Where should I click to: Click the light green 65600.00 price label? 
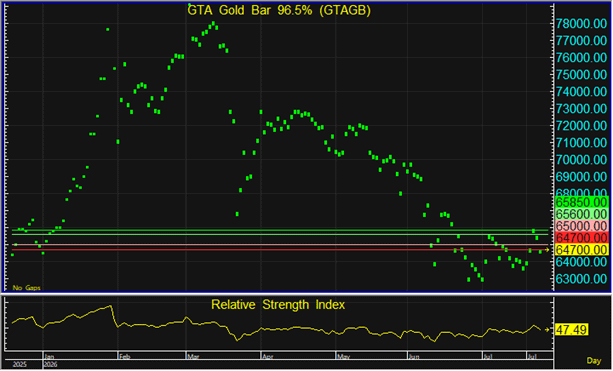point(581,214)
